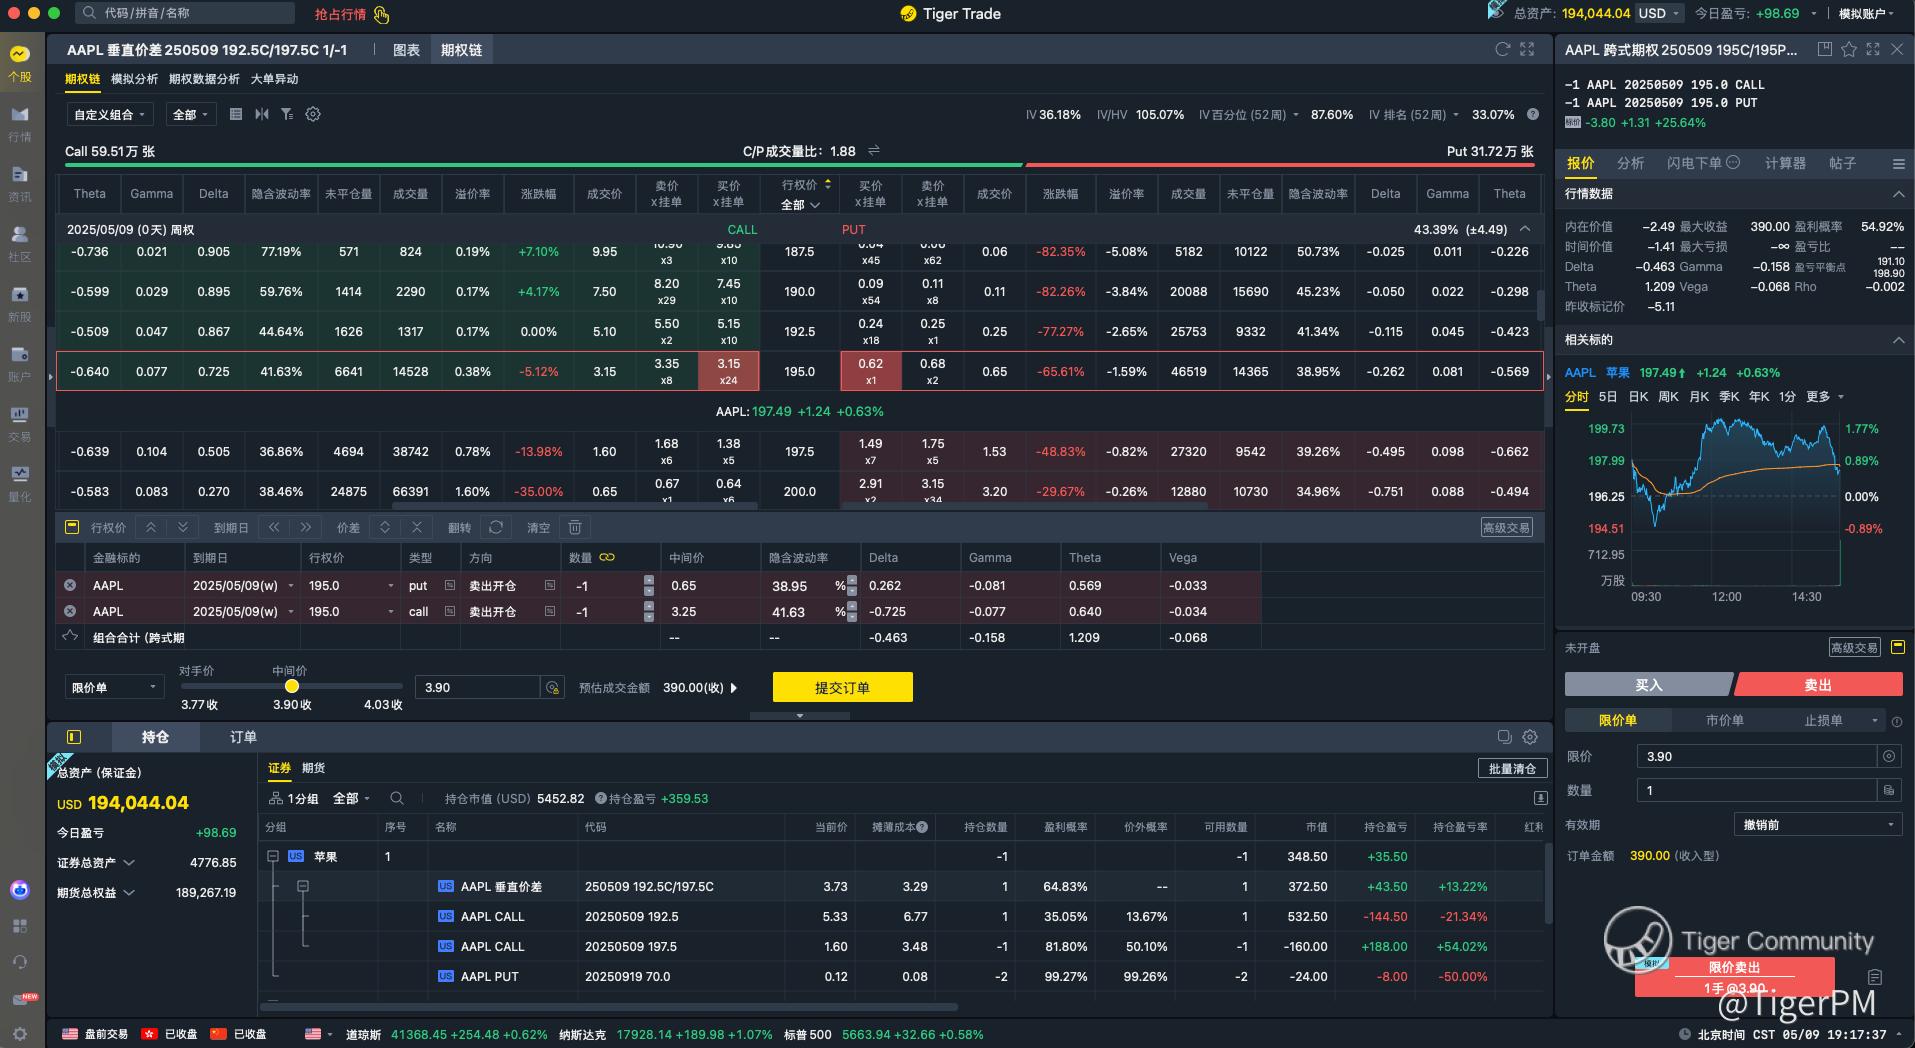This screenshot has height=1048, width=1915.
Task: Open the 资讯 news sidebar icon
Action: tap(20, 183)
